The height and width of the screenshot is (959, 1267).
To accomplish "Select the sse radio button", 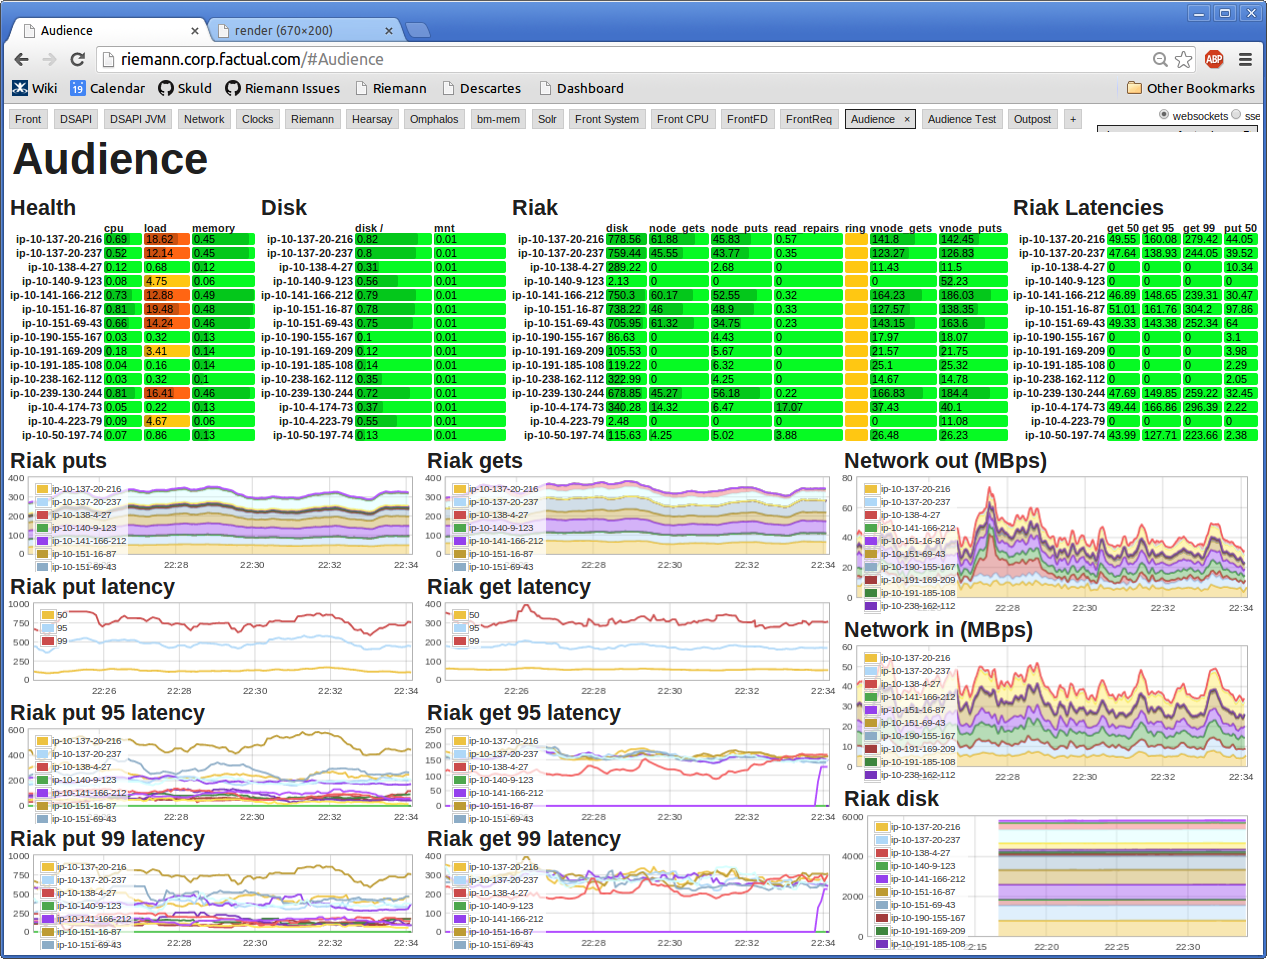I will (x=1236, y=115).
